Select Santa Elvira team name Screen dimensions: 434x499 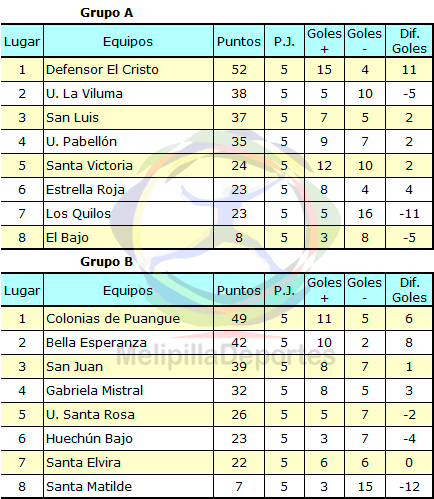[x=83, y=462]
